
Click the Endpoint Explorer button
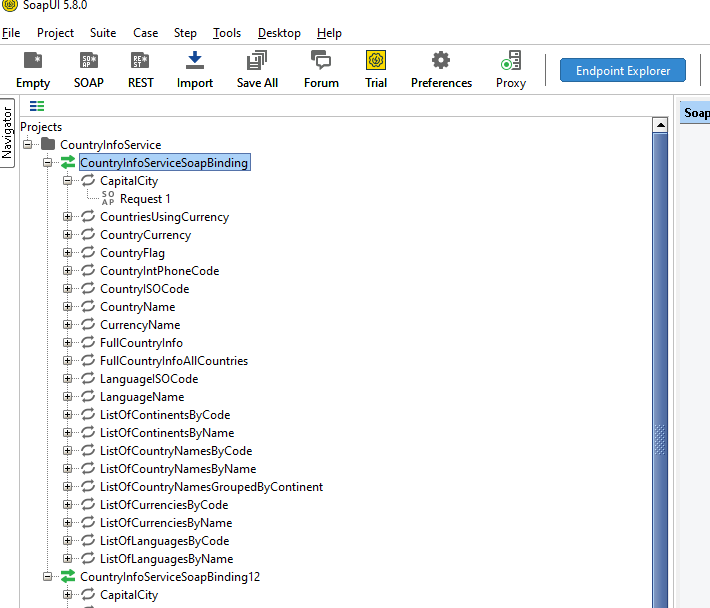coord(623,70)
